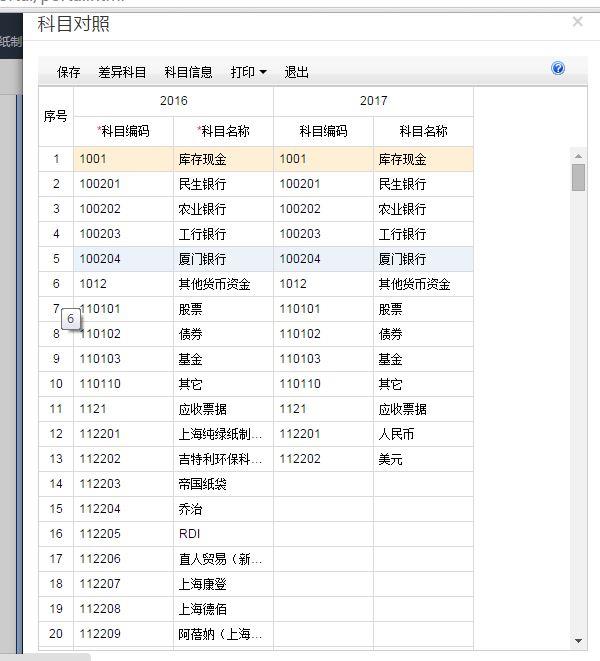The height and width of the screenshot is (661, 600).
Task: Select 2016 name cell 直人贸易（新…
Action: [x=223, y=559]
